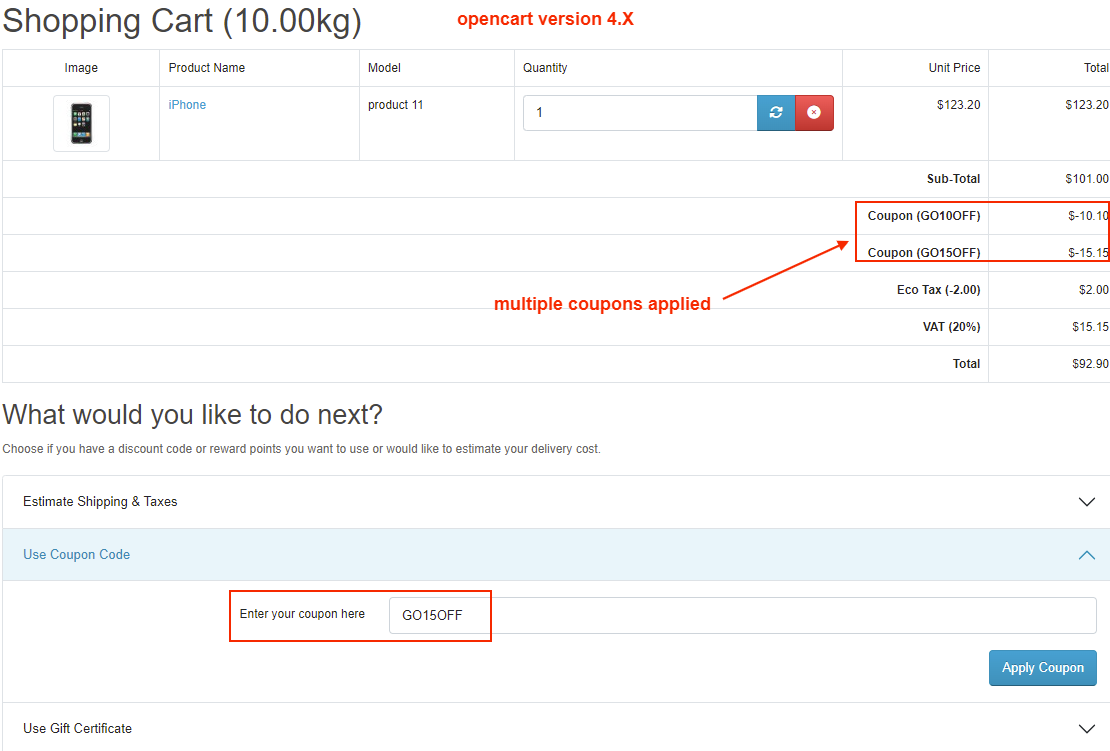Click the Product Name column header

[x=207, y=68]
